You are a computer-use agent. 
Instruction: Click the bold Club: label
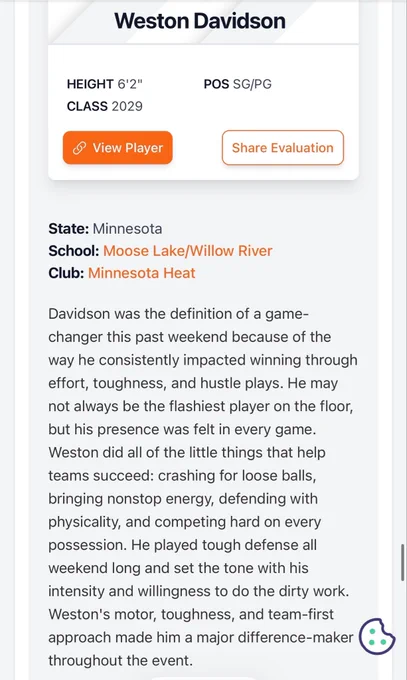[66, 273]
